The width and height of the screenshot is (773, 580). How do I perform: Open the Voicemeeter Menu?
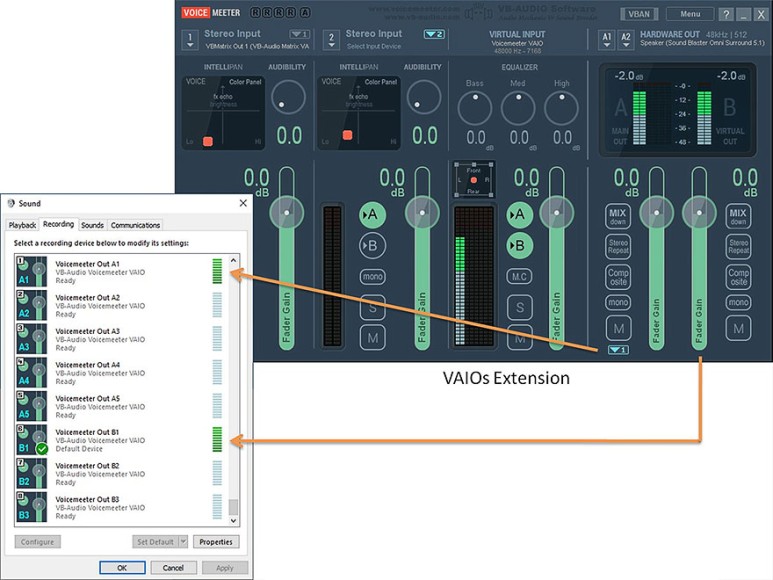pyautogui.click(x=690, y=14)
